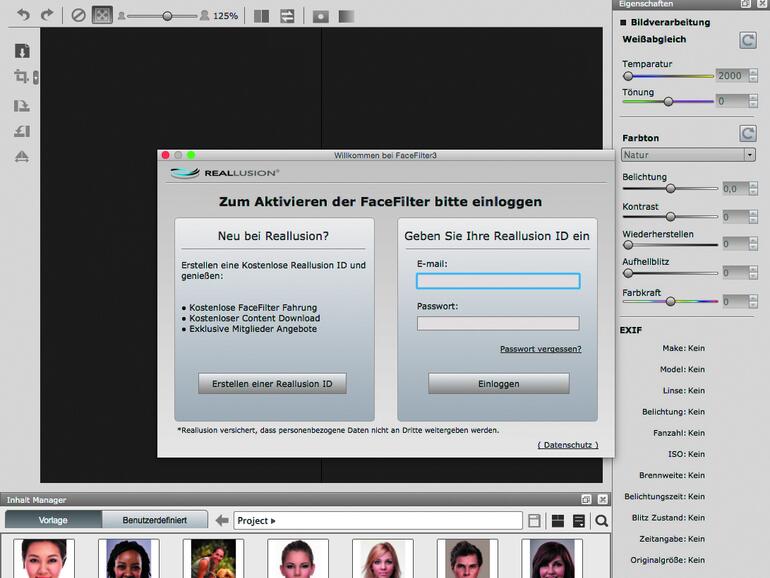Image resolution: width=770 pixels, height=578 pixels.
Task: Open the Farbton Natur dropdown
Action: pos(688,155)
